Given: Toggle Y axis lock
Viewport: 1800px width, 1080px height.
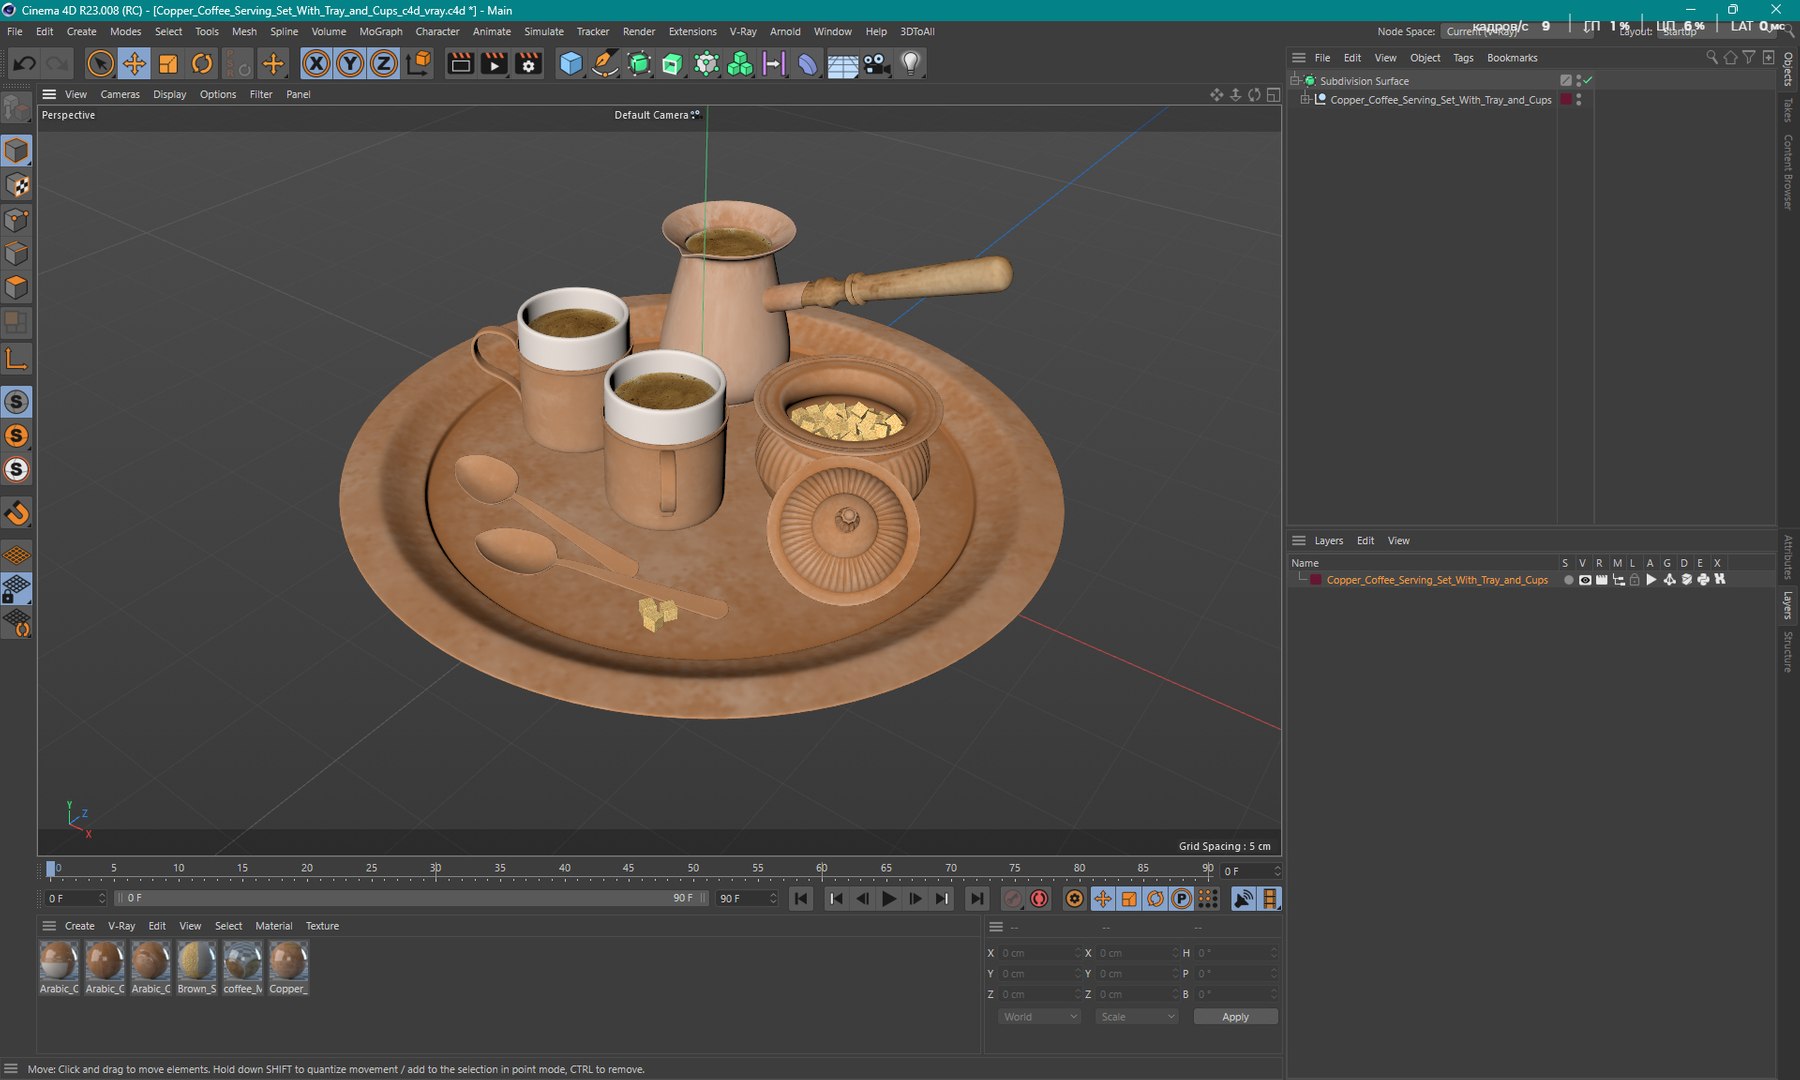Looking at the screenshot, I should coord(350,64).
